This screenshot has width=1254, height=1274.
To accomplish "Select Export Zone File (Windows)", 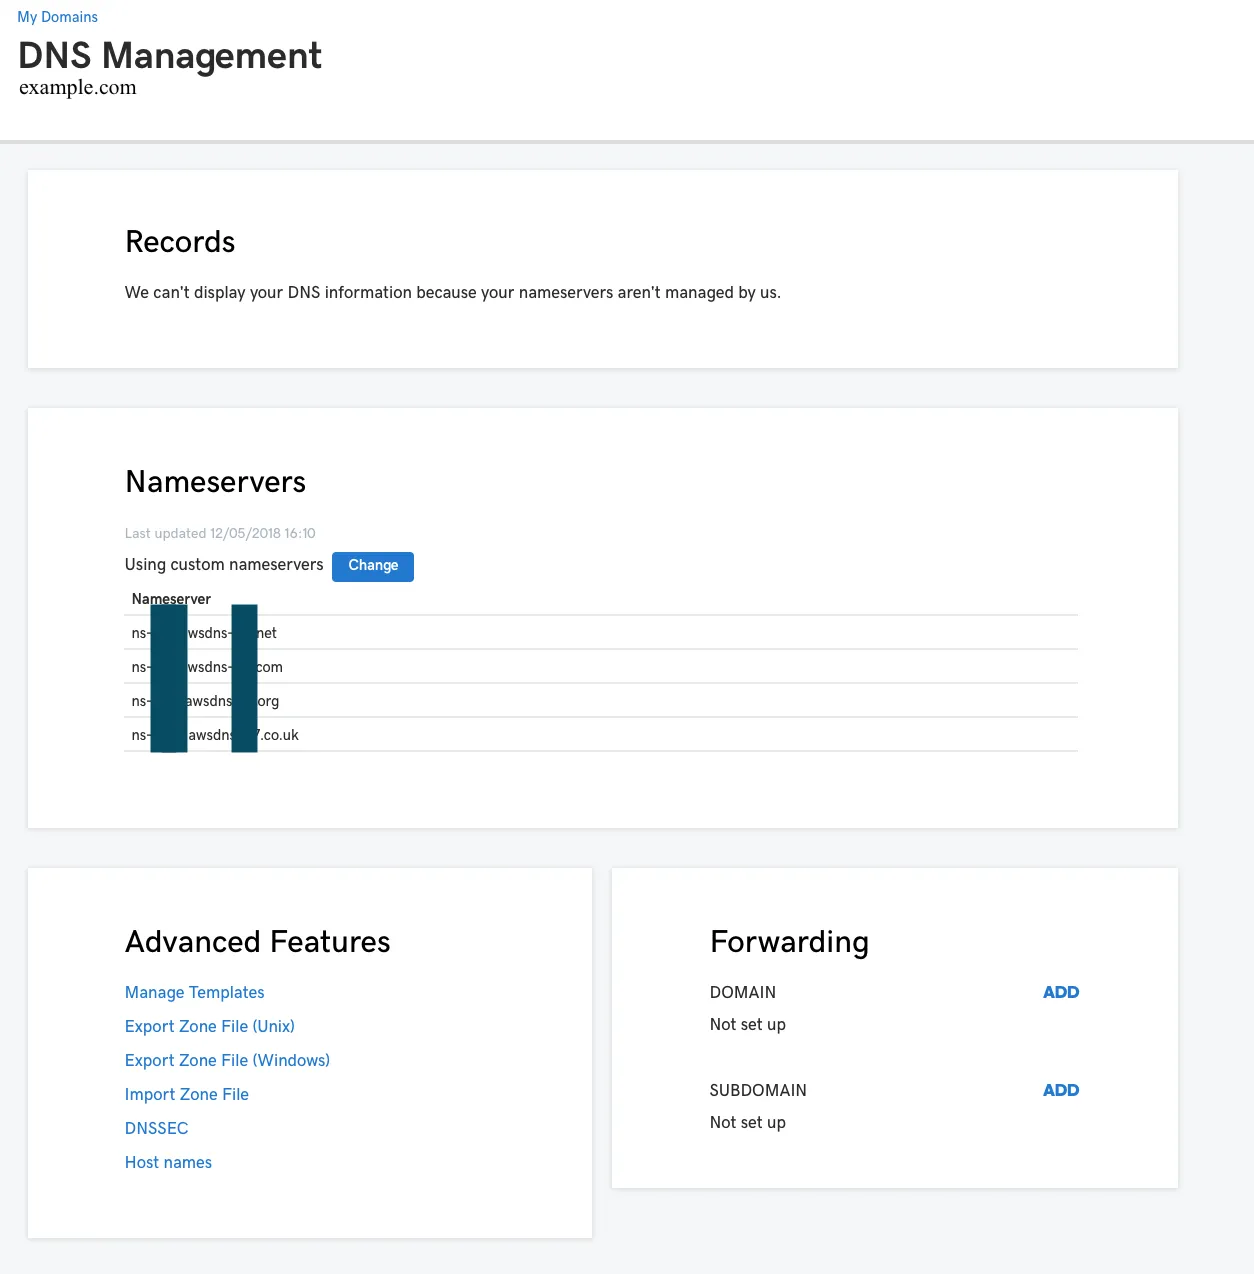I will pos(227,1060).
